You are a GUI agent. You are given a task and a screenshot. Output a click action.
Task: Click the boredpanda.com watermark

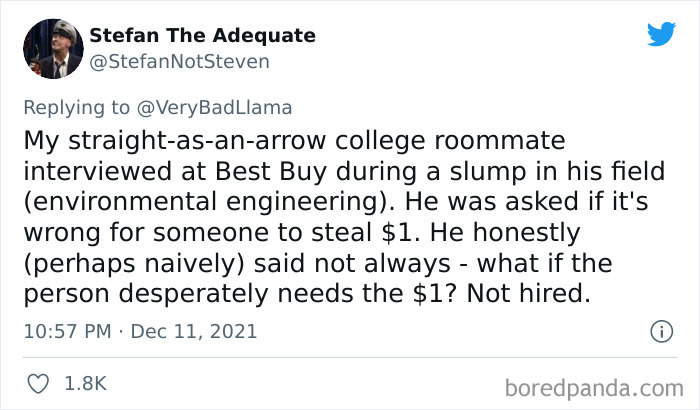tap(594, 388)
